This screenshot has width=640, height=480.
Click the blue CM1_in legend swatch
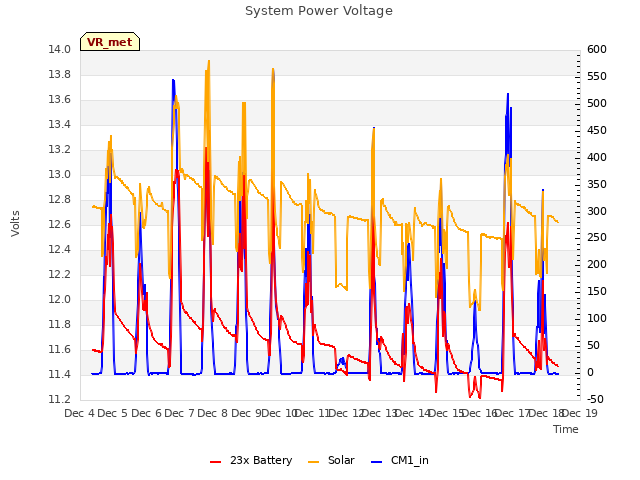click(376, 462)
